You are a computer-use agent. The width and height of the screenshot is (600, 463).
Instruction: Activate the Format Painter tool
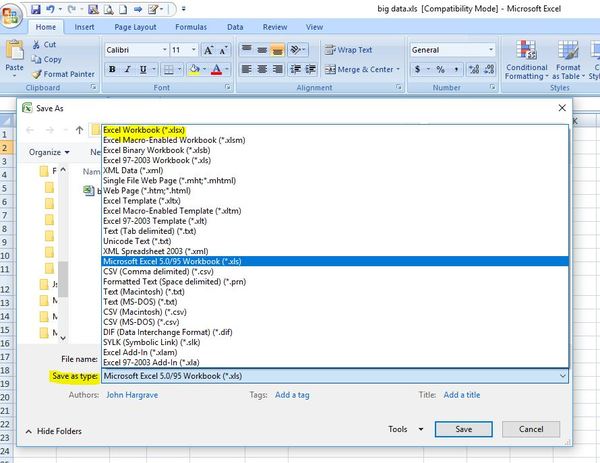(x=63, y=74)
